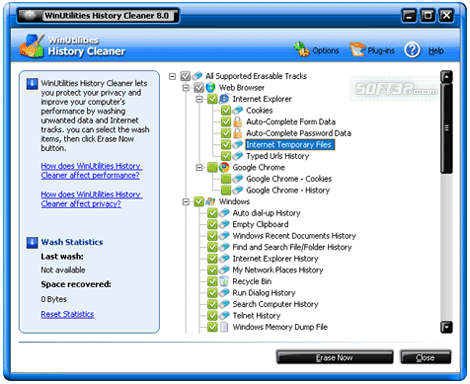Select the Internet Temporary Files tree item
470x384 pixels.
pos(290,144)
